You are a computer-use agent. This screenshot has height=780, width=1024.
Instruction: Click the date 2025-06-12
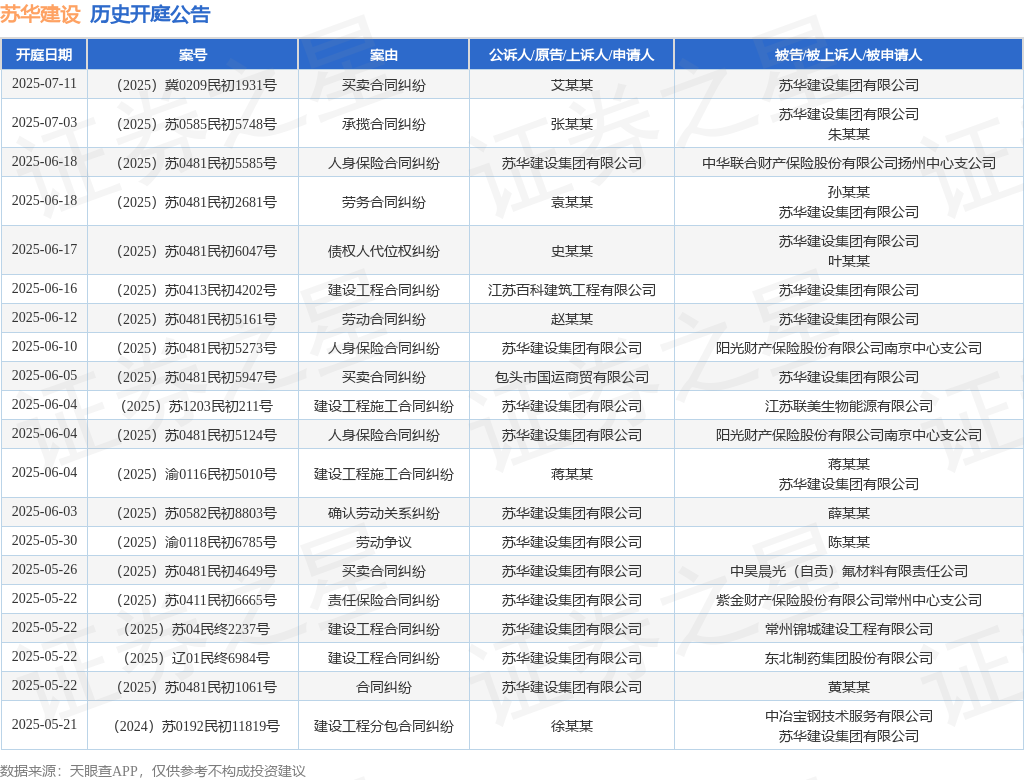(44, 317)
